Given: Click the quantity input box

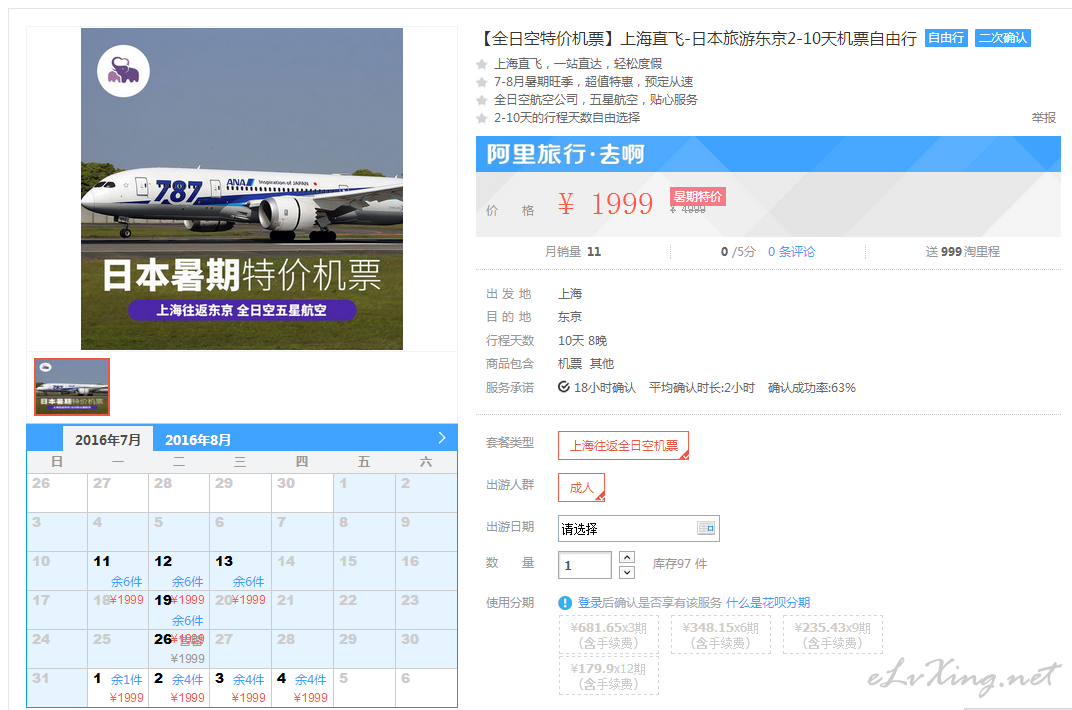Looking at the screenshot, I should tap(585, 565).
